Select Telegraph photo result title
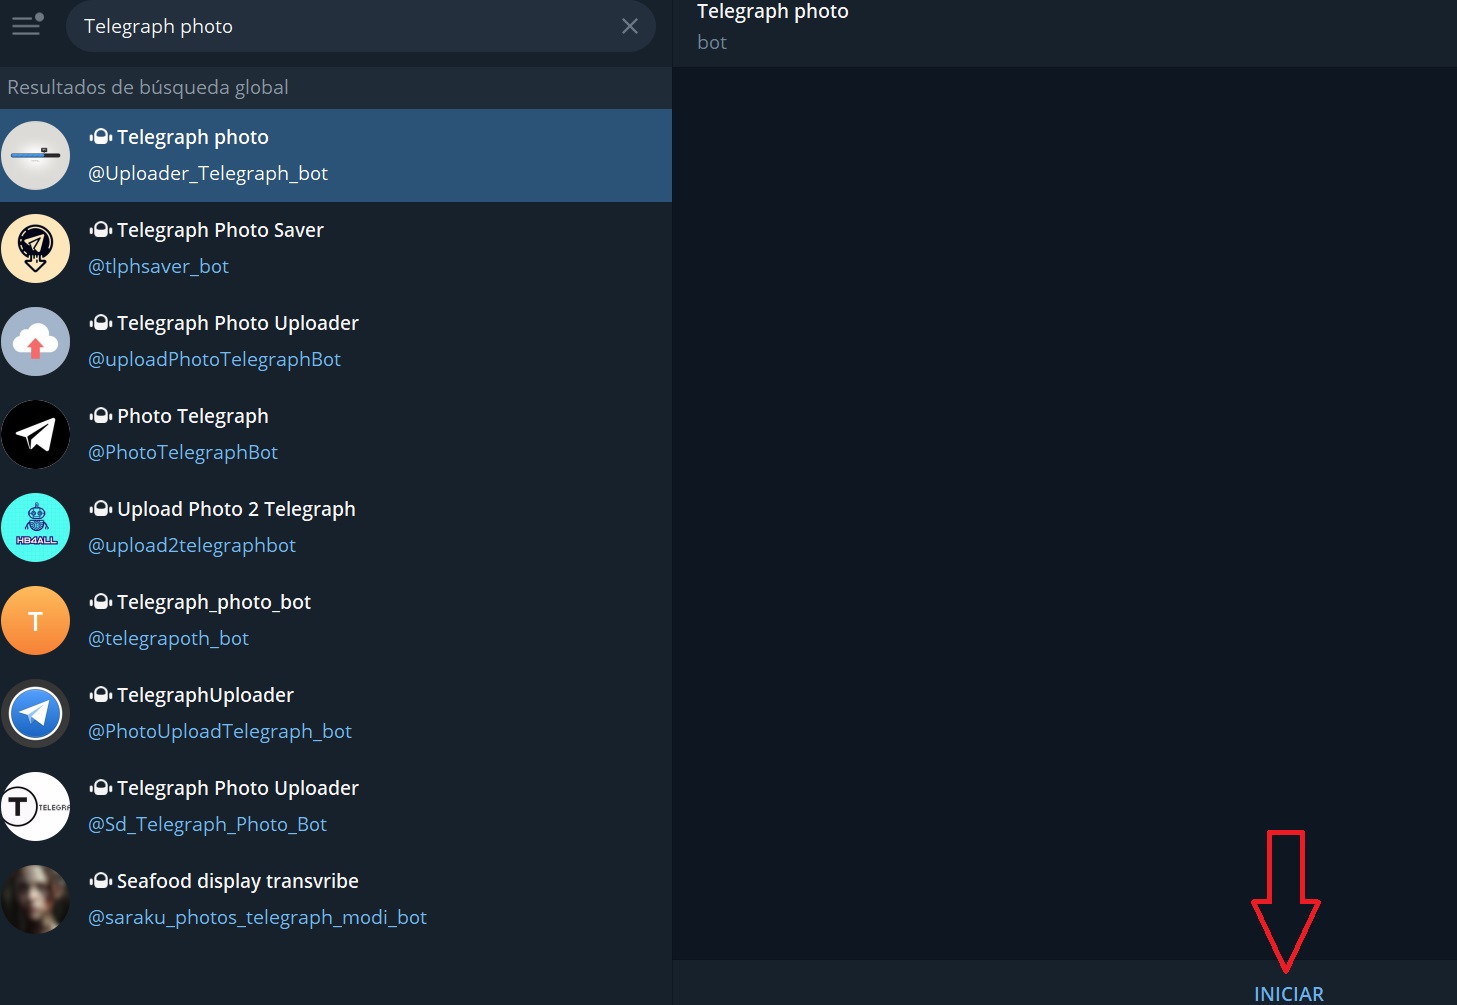The image size is (1457, 1005). (x=193, y=137)
